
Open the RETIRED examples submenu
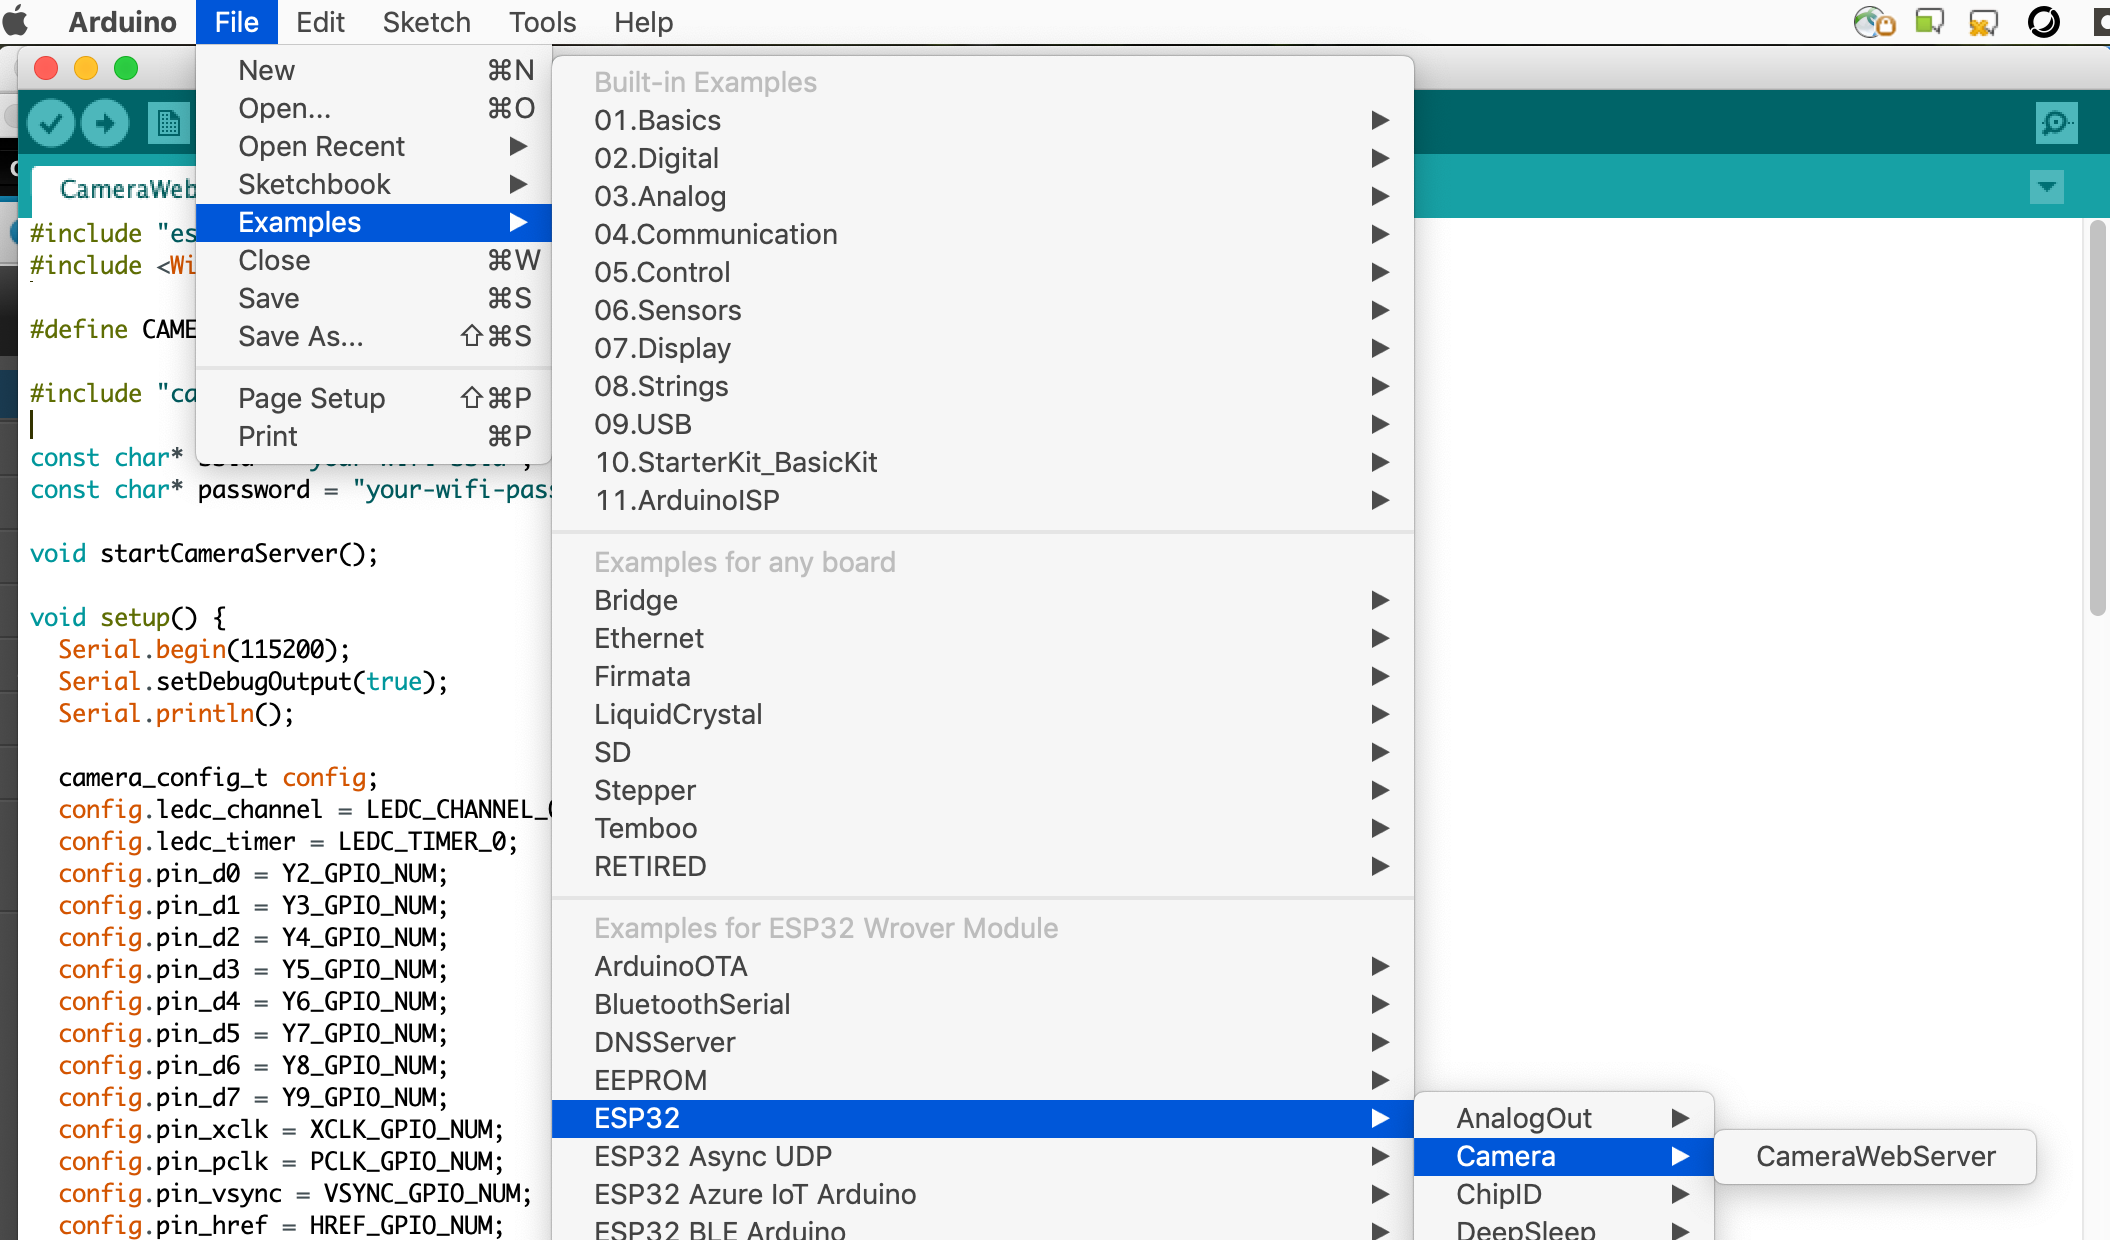coord(983,866)
